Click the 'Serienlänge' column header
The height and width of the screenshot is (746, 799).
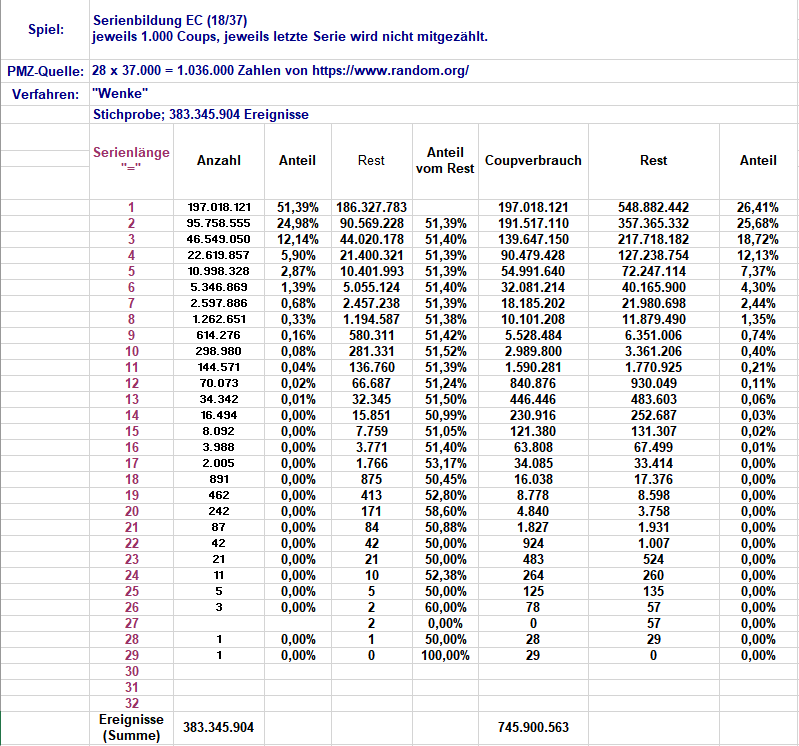coord(131,159)
